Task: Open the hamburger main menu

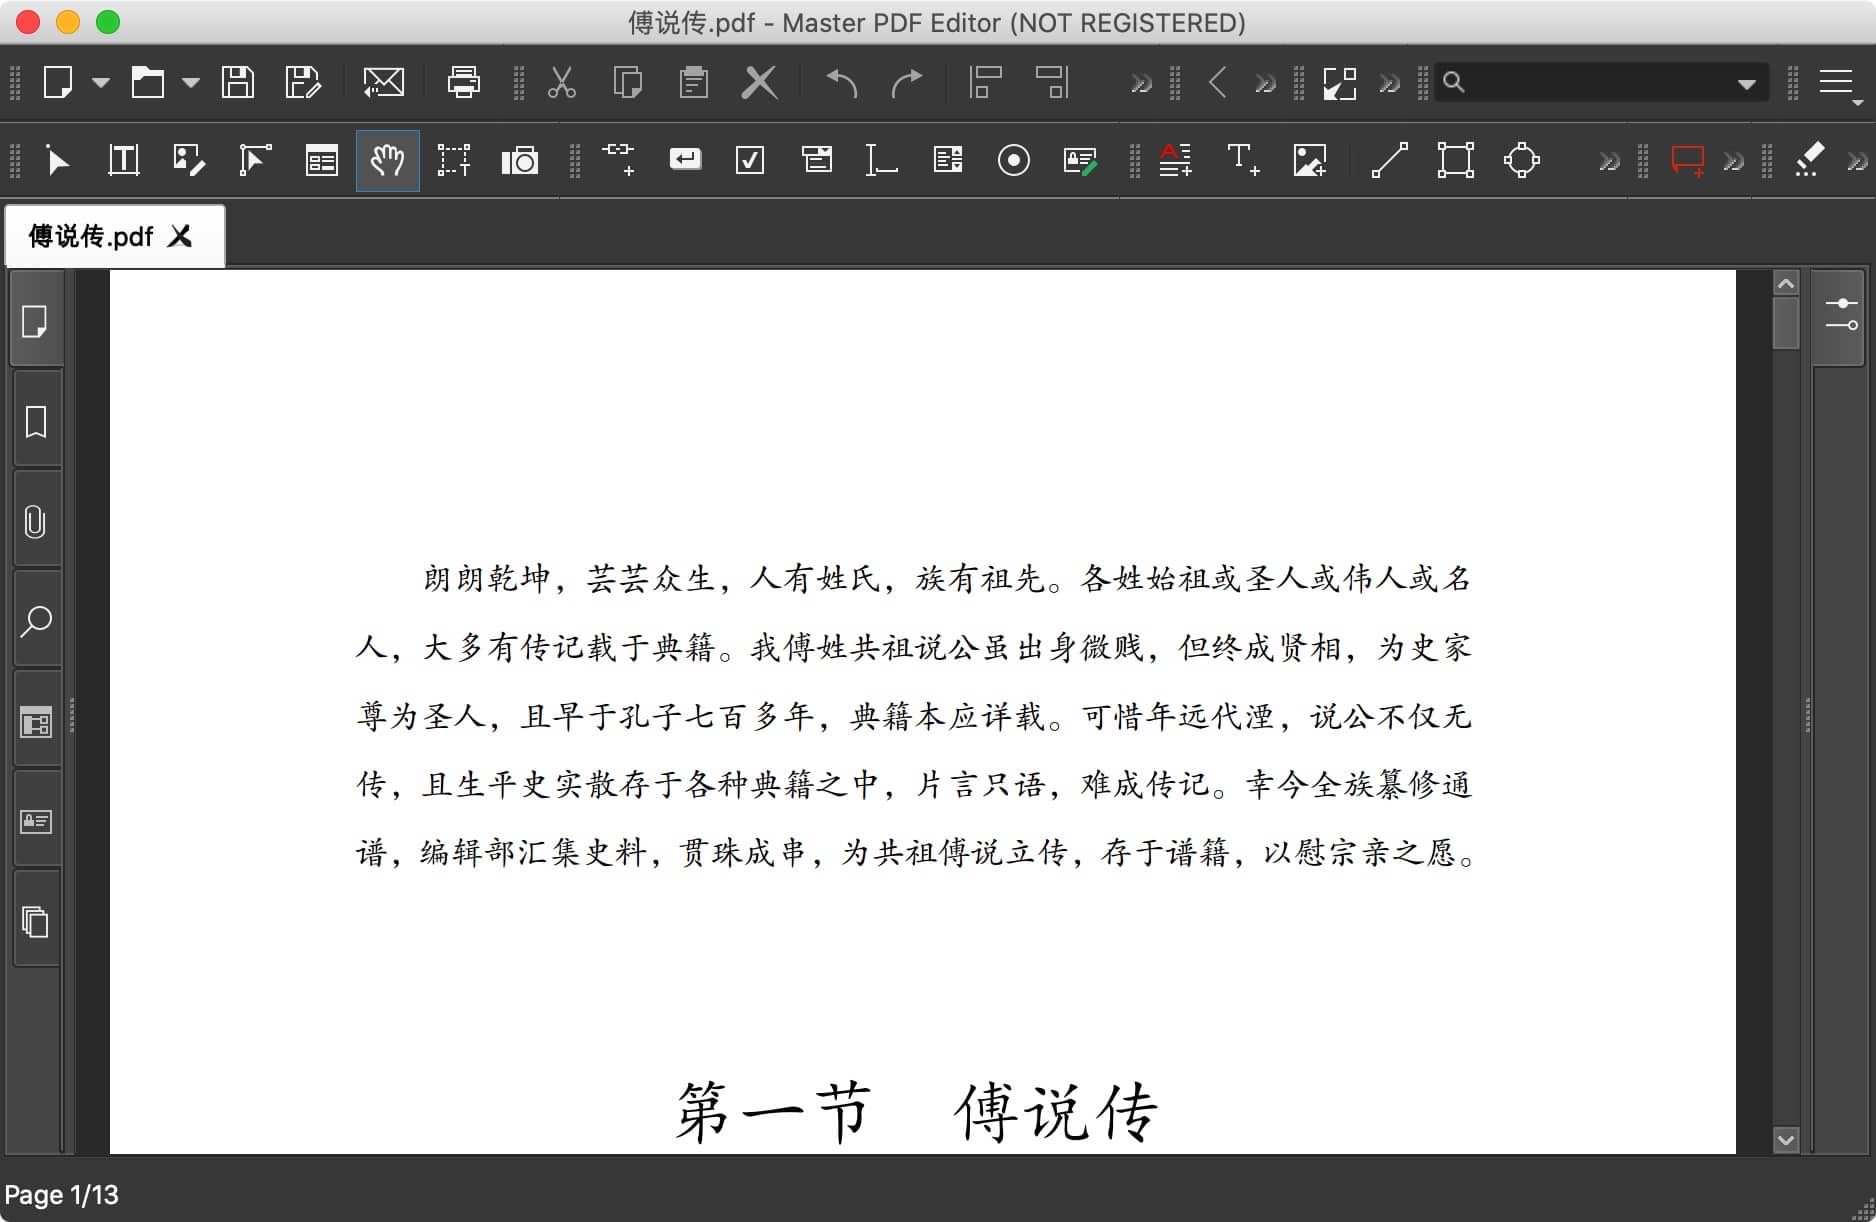Action: pos(1837,83)
